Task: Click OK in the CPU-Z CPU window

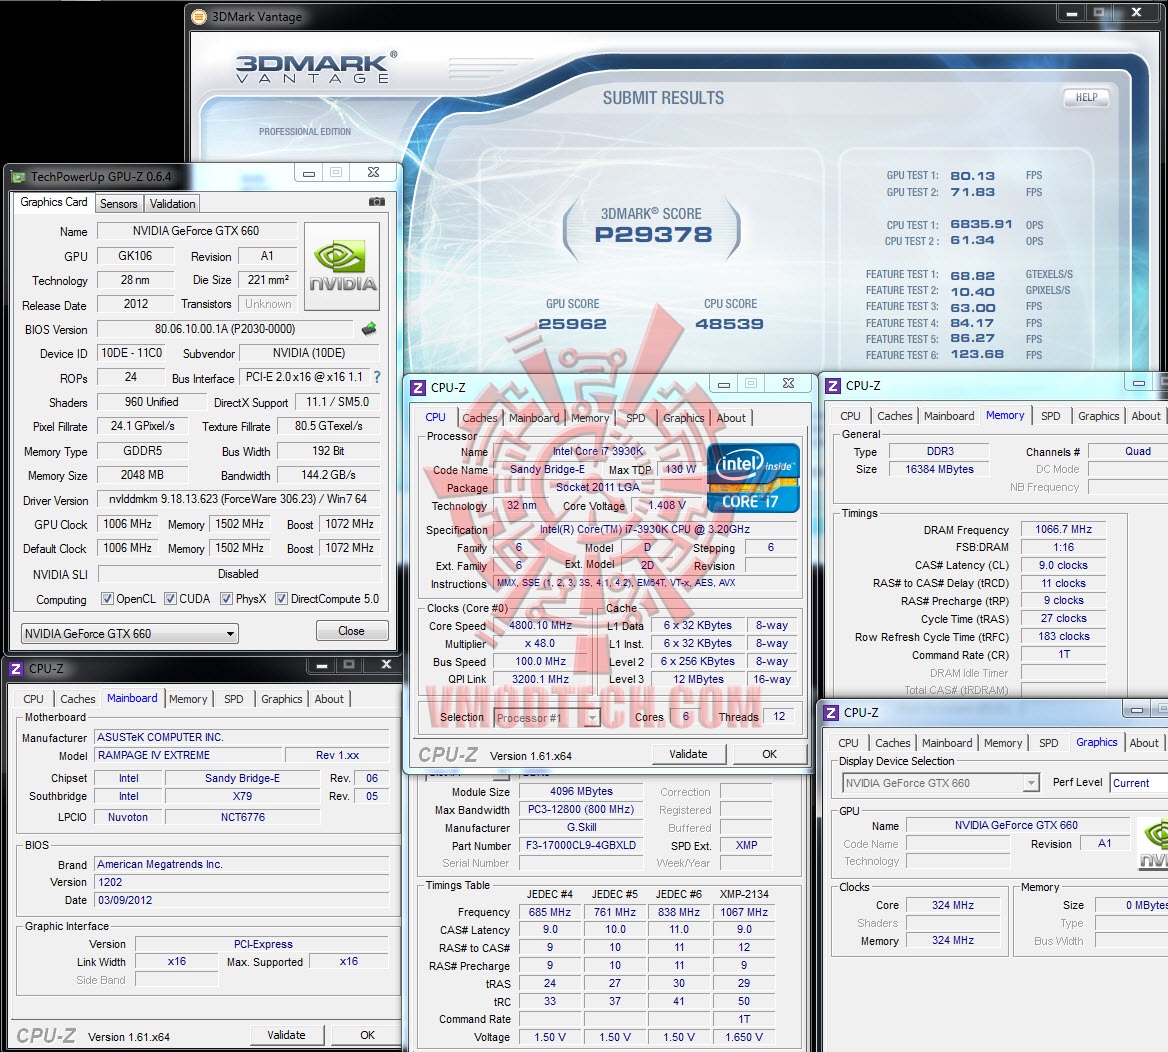Action: pos(769,754)
